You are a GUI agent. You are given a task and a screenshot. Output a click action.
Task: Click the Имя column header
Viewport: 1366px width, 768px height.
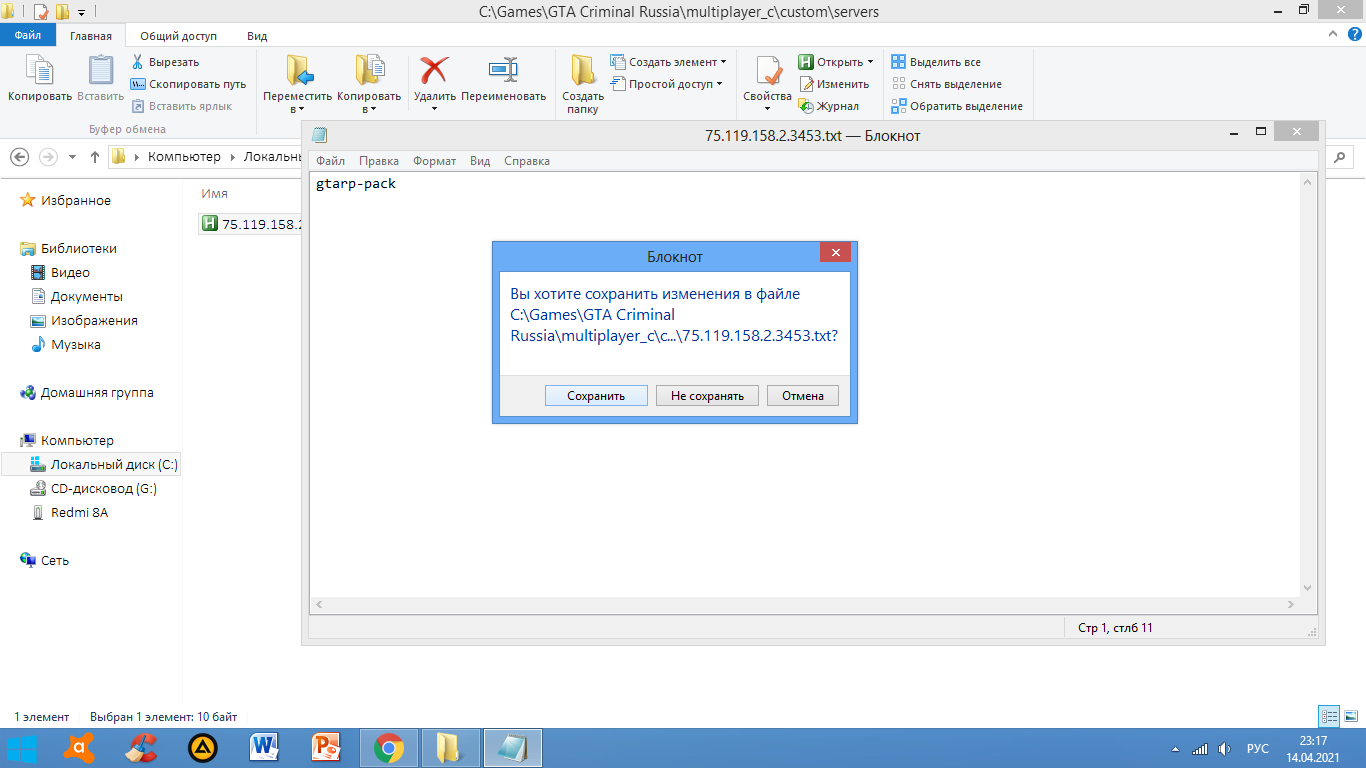click(x=214, y=194)
